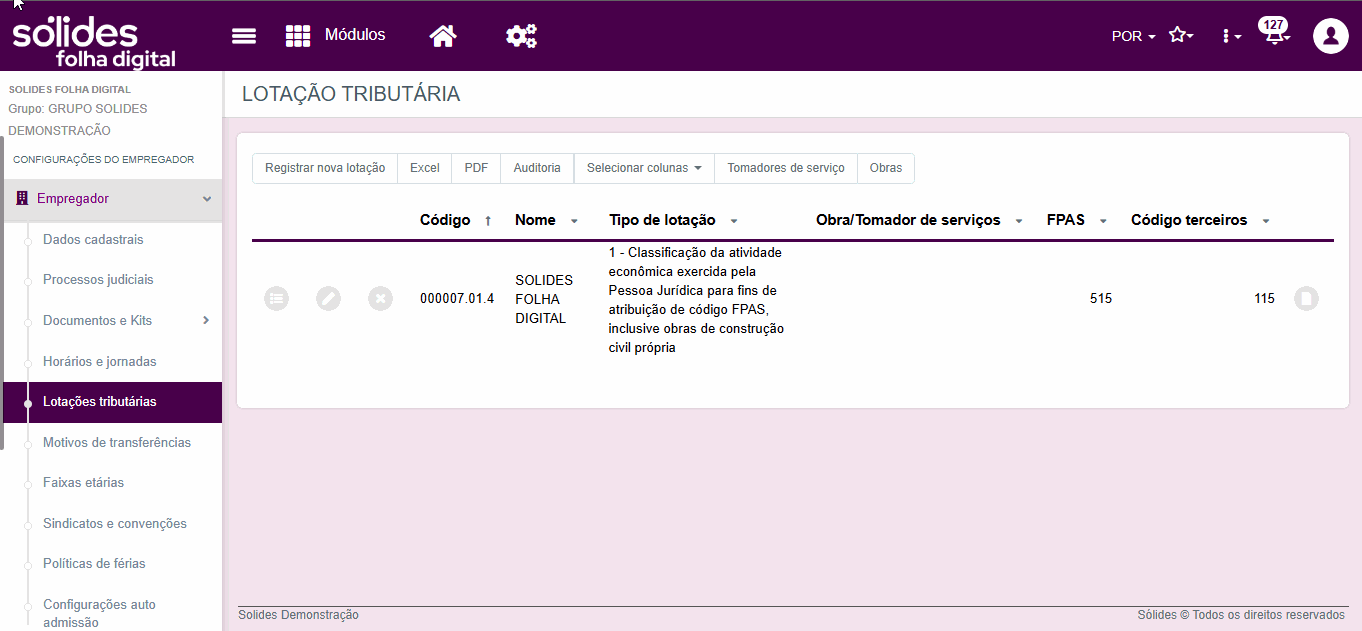Click the Tipo de lotação description text
1362x631 pixels.
(696, 300)
